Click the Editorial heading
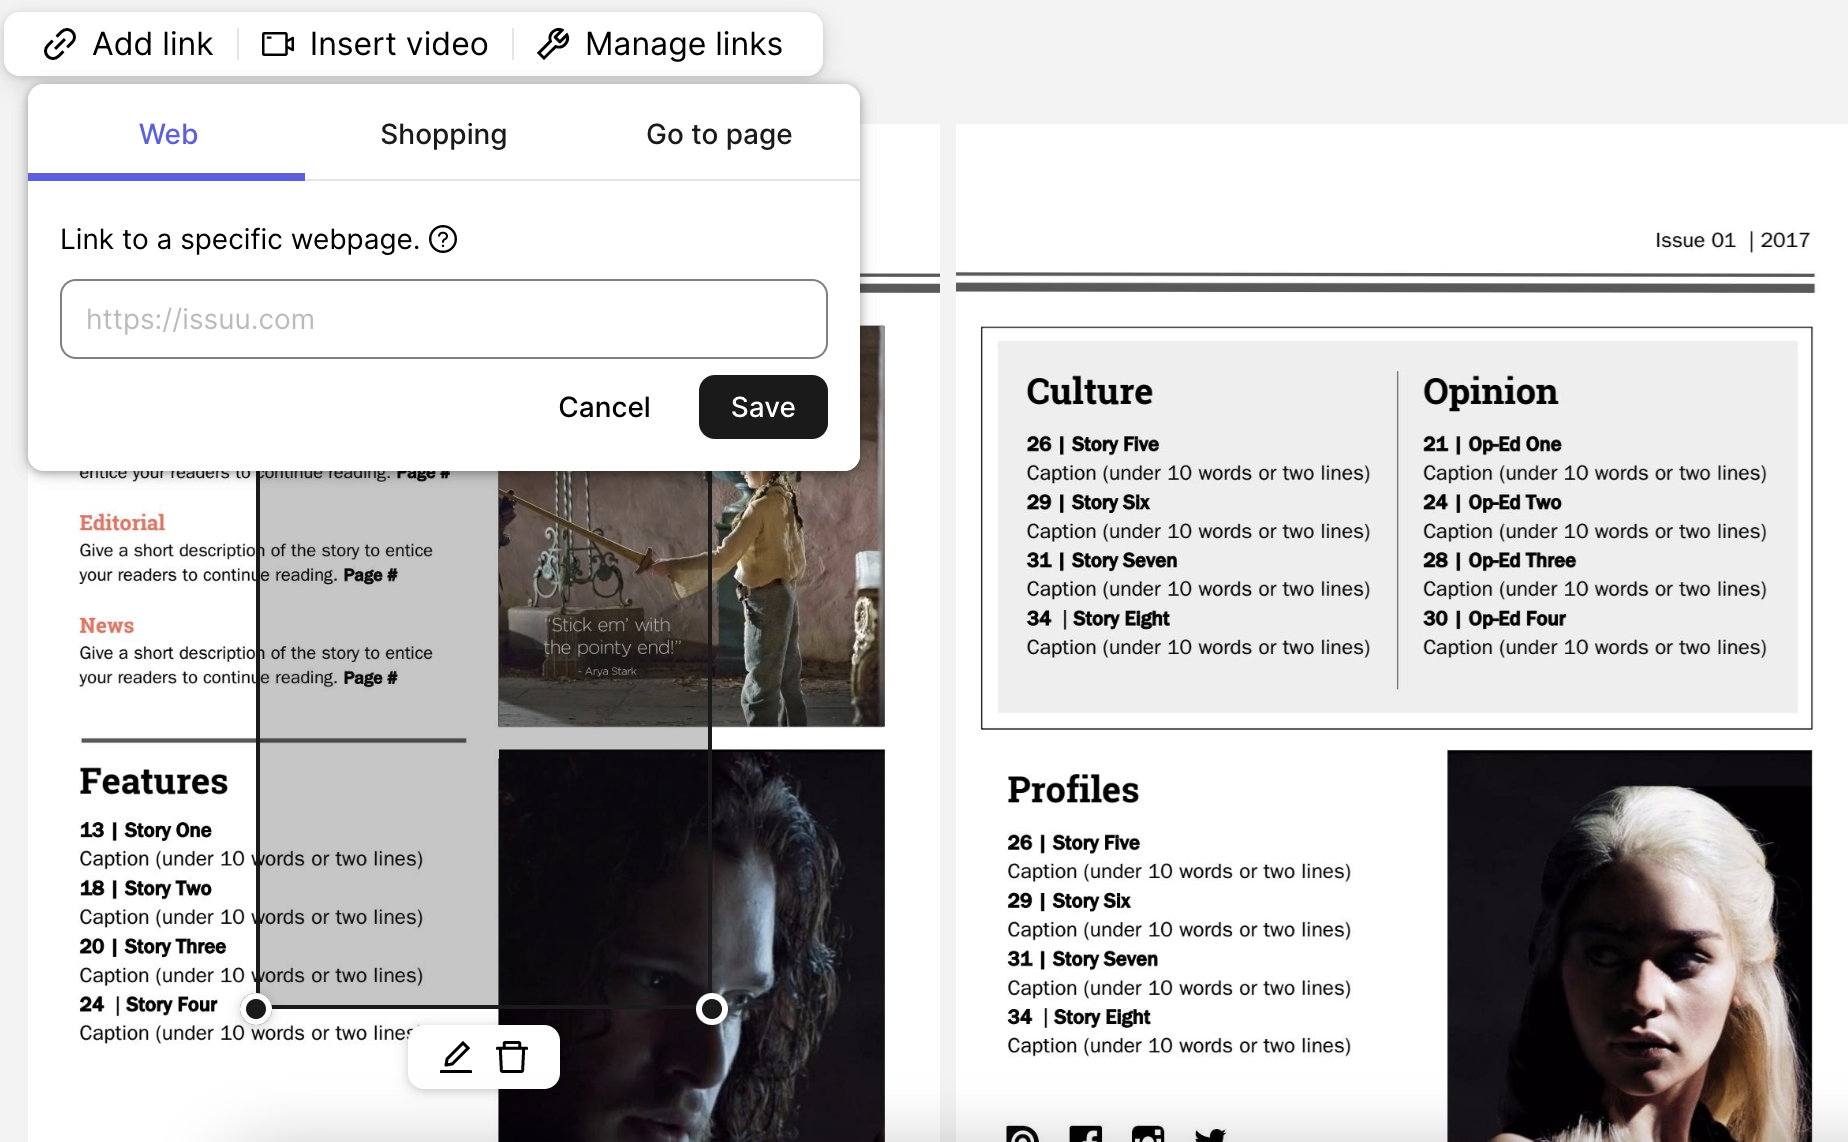The height and width of the screenshot is (1142, 1848). pyautogui.click(x=122, y=522)
